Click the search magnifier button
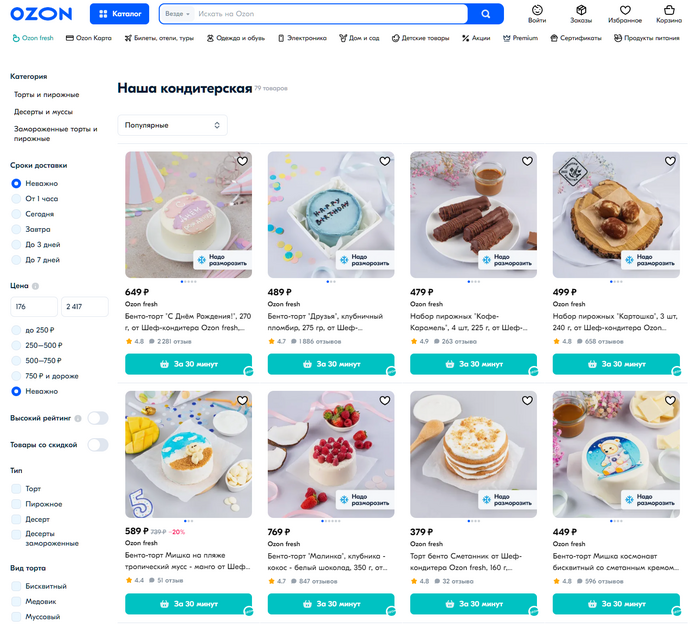 point(485,14)
